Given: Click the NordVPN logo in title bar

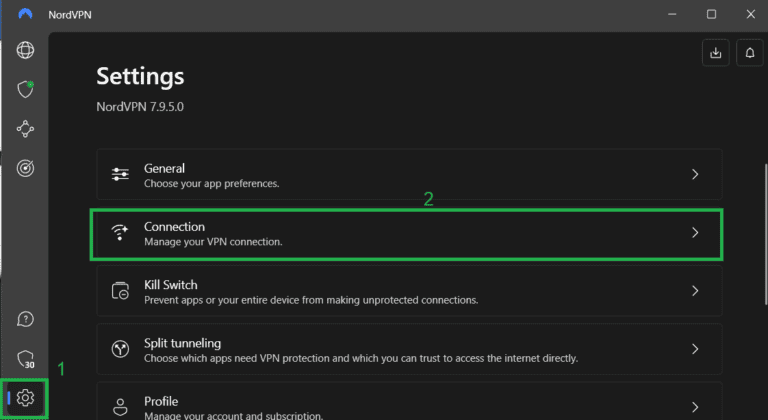Looking at the screenshot, I should click(x=25, y=14).
